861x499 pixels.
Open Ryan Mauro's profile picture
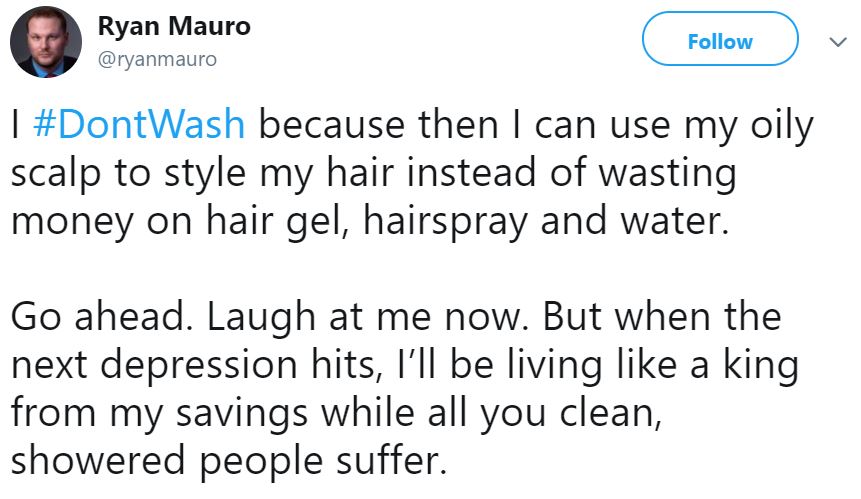pos(46,42)
